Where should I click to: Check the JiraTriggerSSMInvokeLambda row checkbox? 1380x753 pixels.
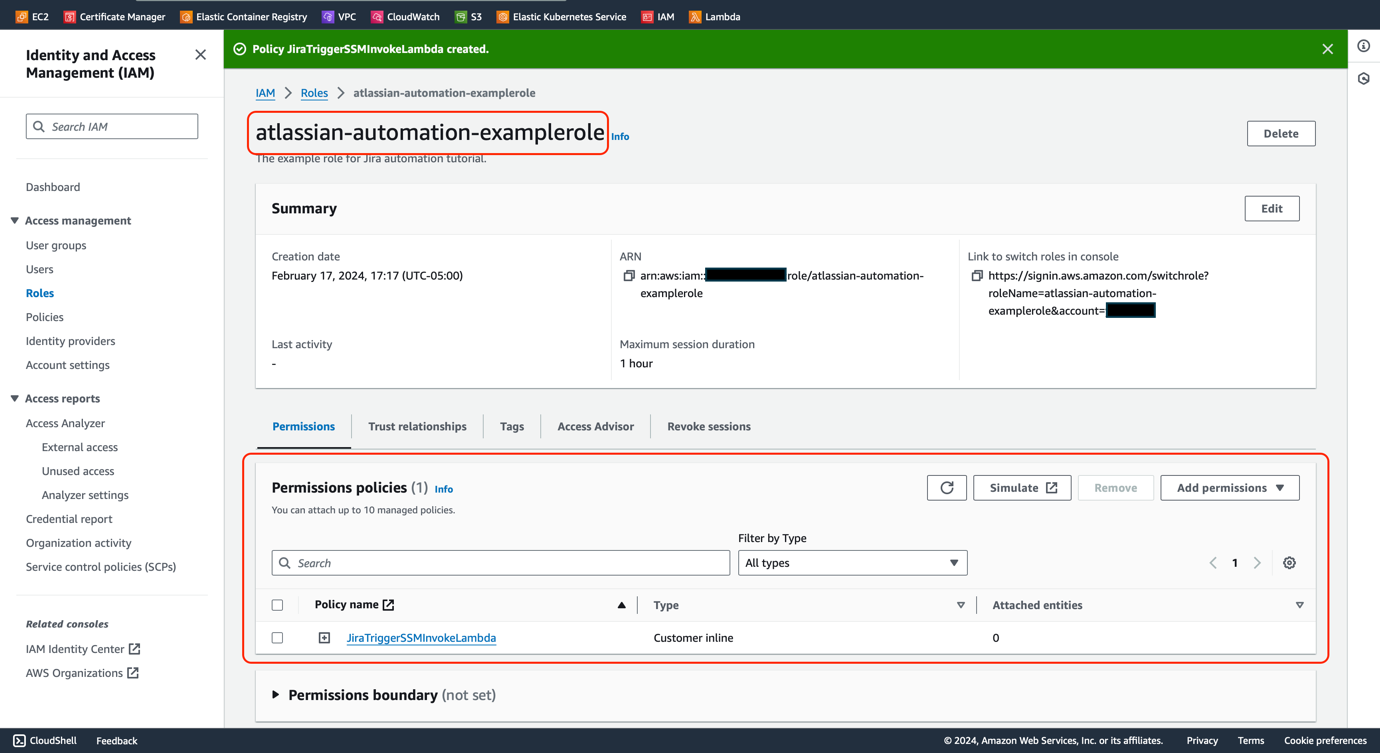(x=277, y=638)
